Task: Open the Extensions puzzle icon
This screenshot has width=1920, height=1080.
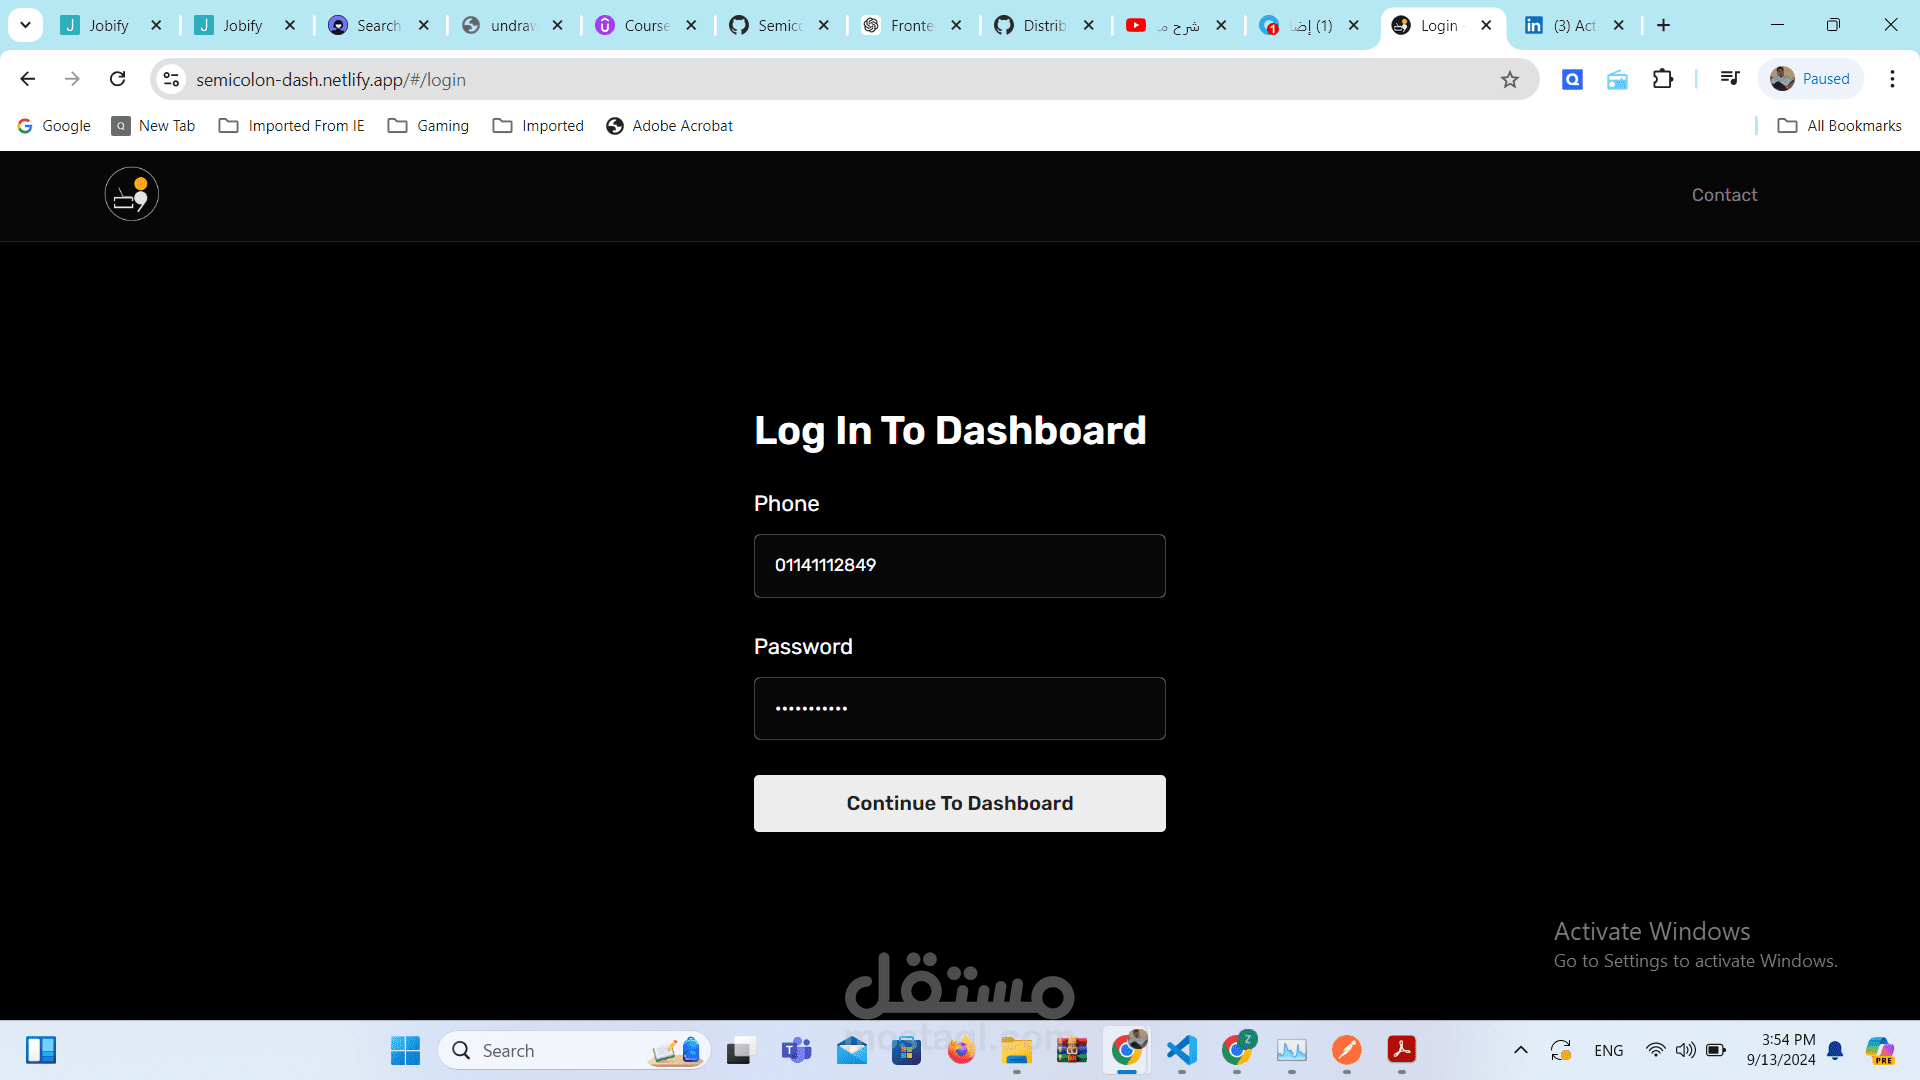Action: pos(1662,79)
